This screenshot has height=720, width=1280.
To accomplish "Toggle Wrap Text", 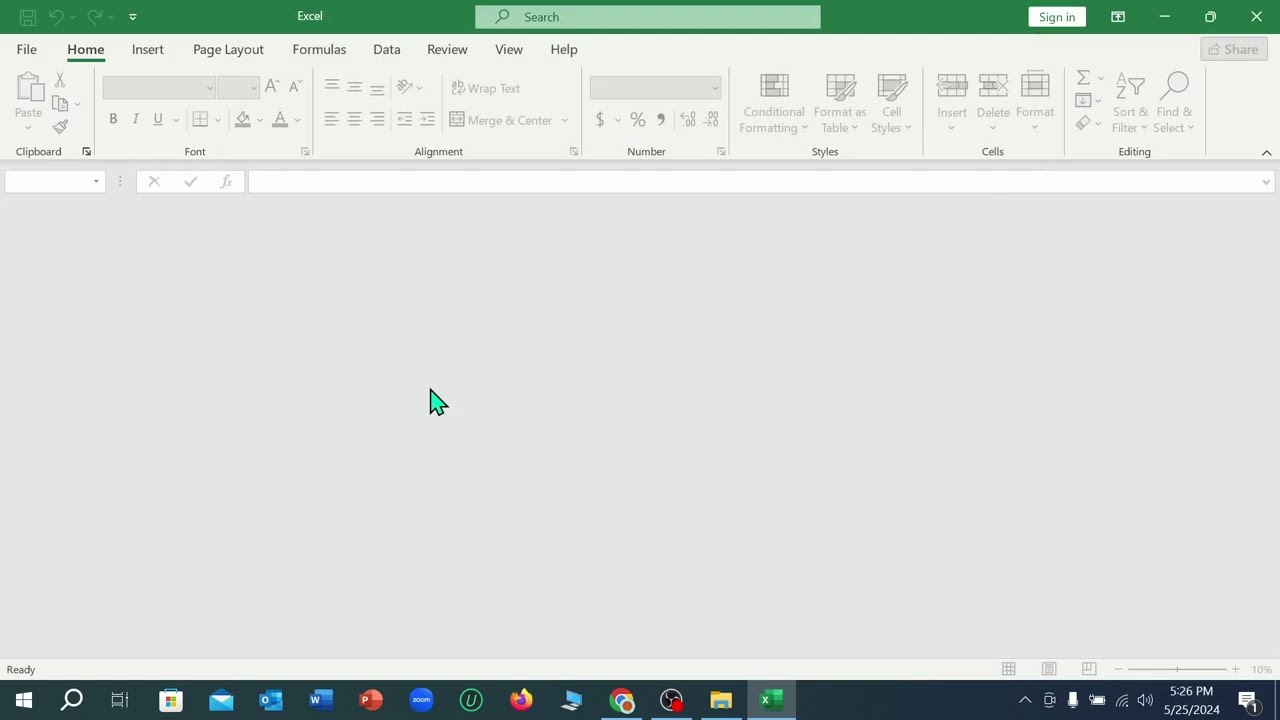I will pos(486,88).
